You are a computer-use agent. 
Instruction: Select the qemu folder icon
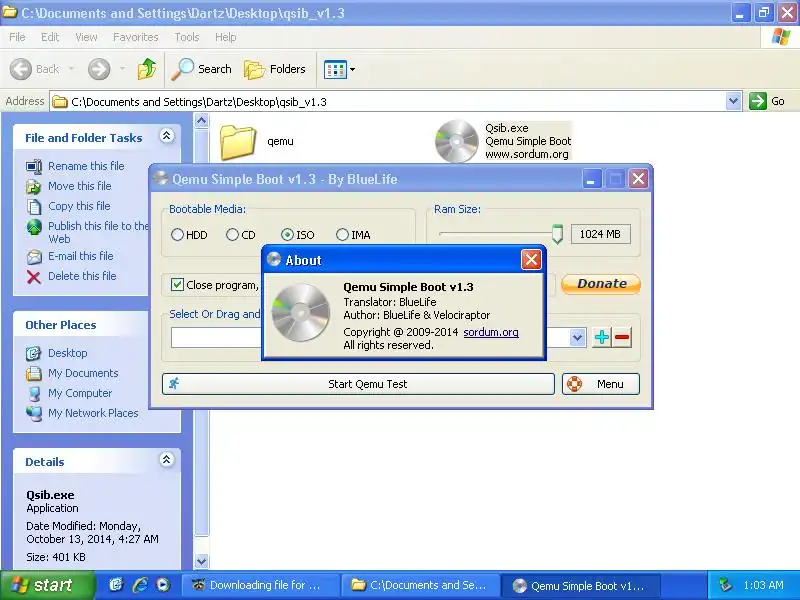click(238, 142)
